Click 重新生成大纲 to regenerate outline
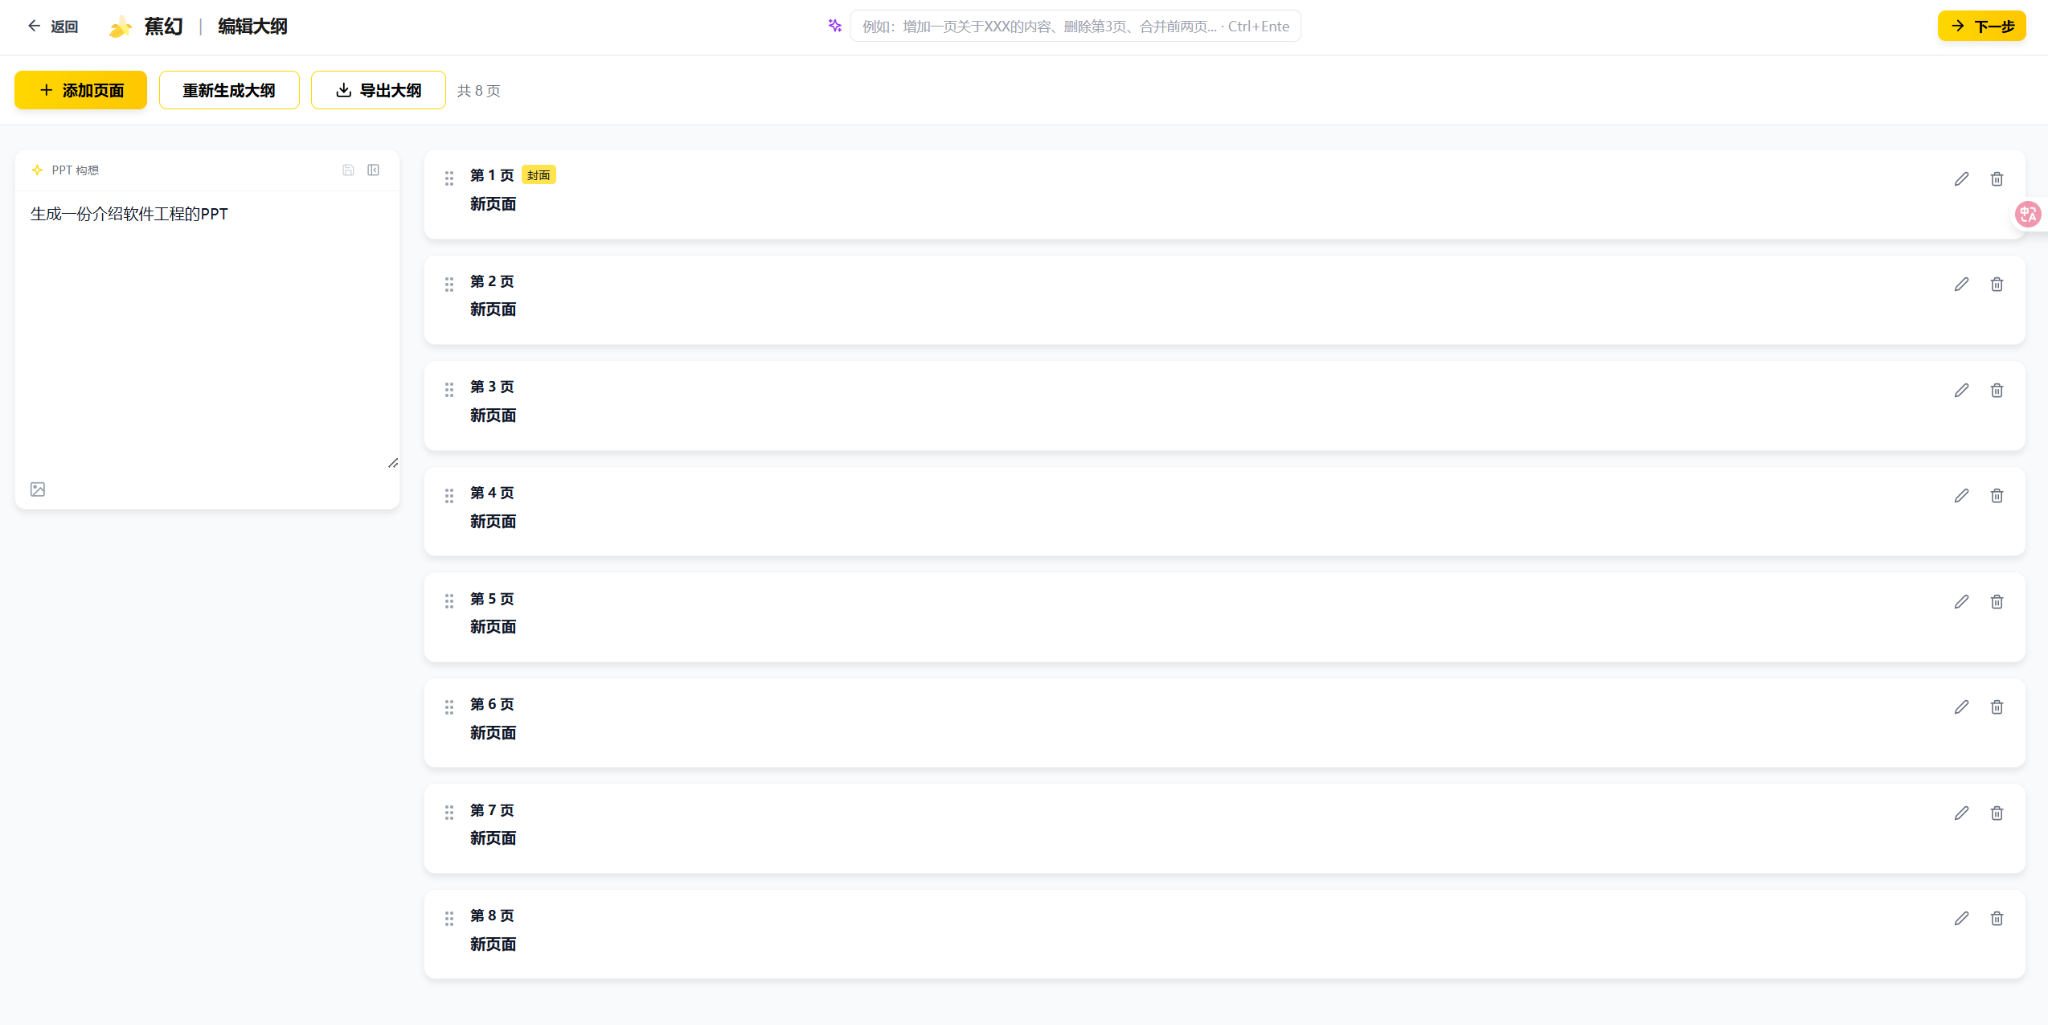This screenshot has height=1025, width=2048. pos(229,90)
